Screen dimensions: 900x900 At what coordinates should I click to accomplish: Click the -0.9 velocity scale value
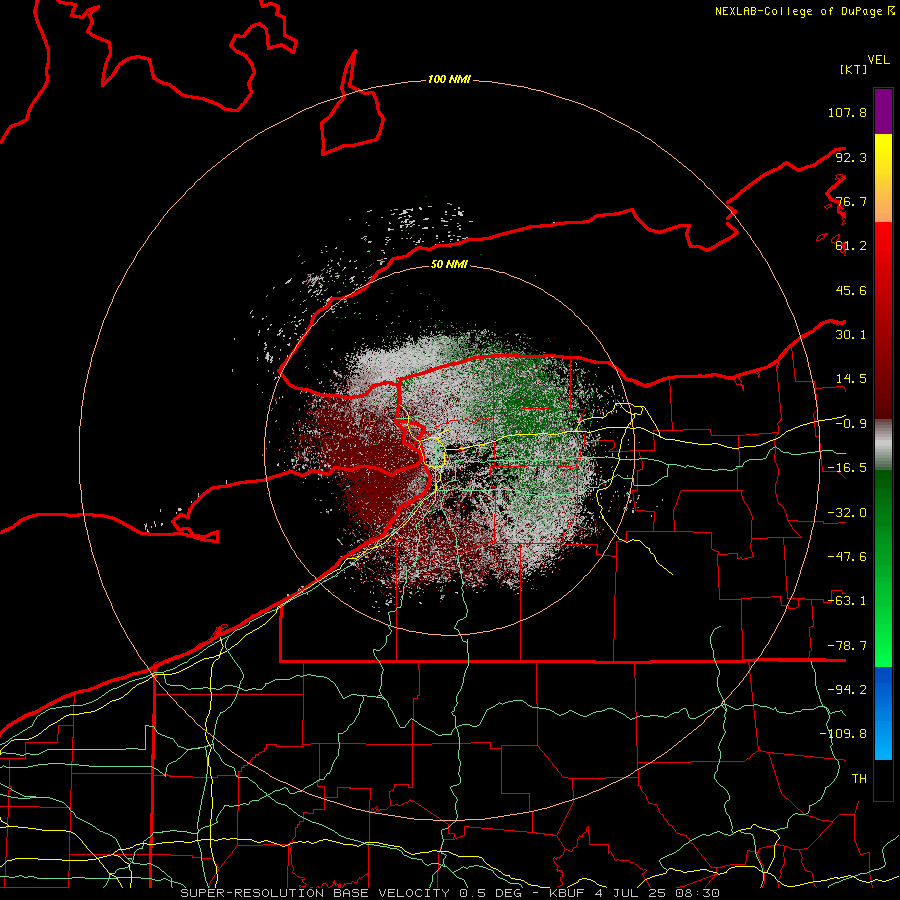(851, 424)
